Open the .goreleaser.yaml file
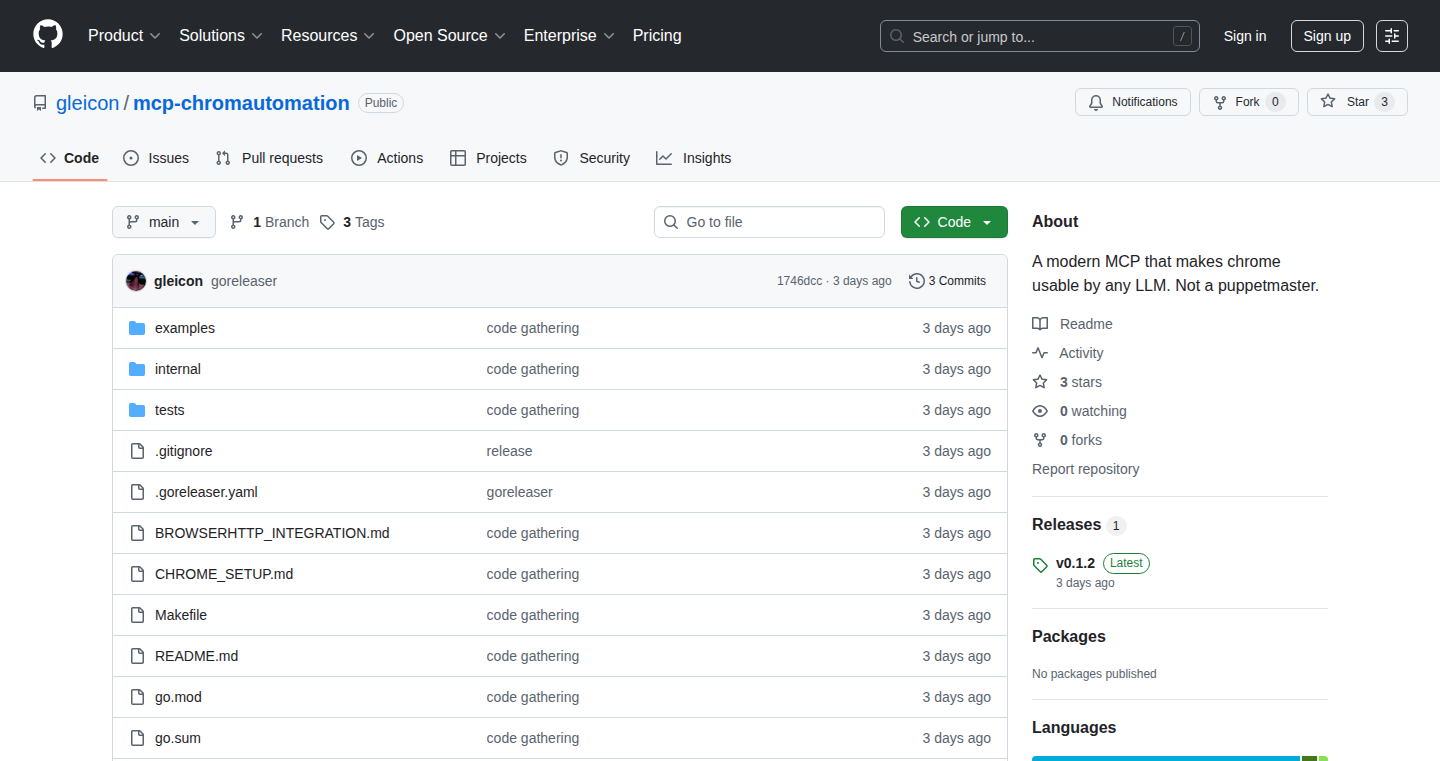 (206, 492)
